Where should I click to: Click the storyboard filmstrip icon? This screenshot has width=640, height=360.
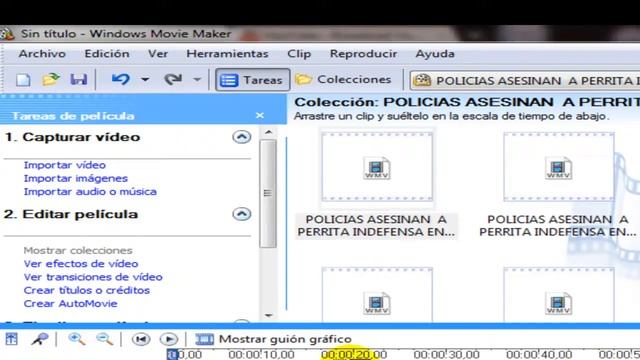[204, 339]
